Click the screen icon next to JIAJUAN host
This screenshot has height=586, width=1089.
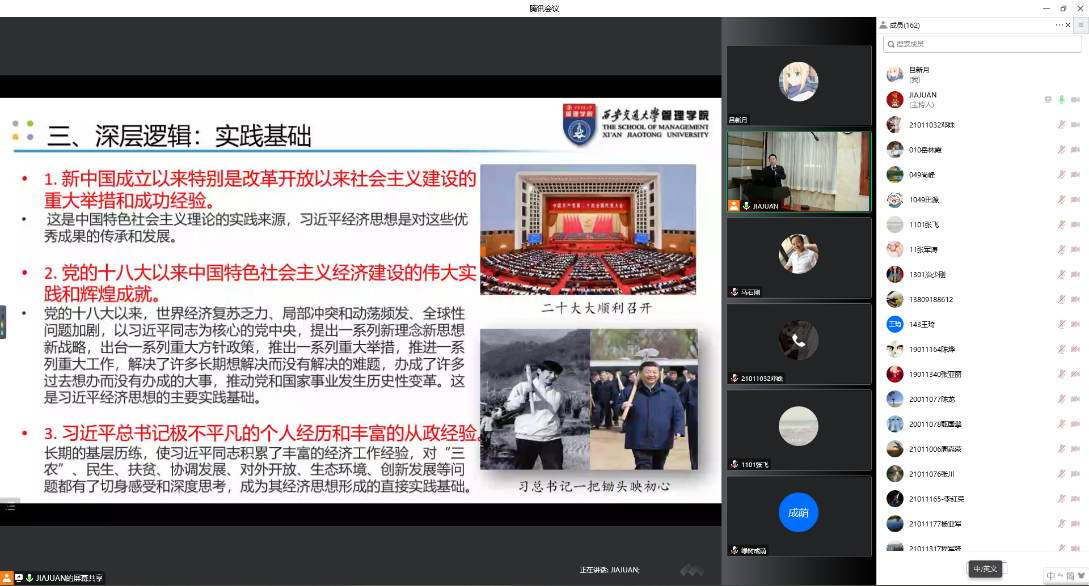[x=1047, y=99]
